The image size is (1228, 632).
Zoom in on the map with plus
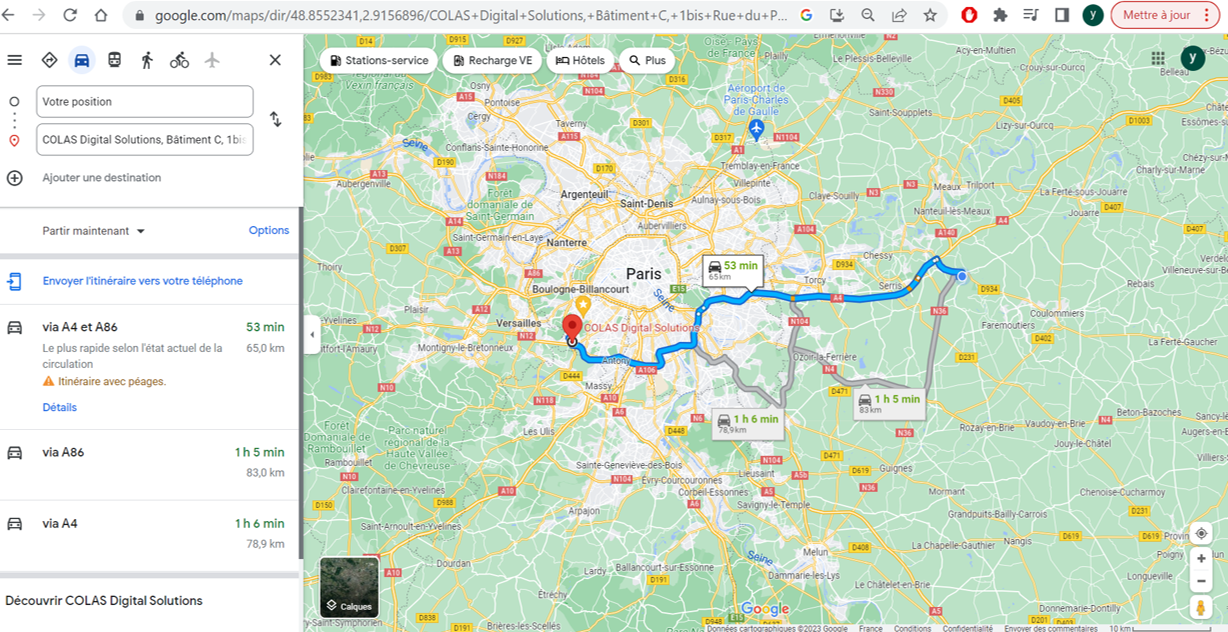pos(1201,559)
